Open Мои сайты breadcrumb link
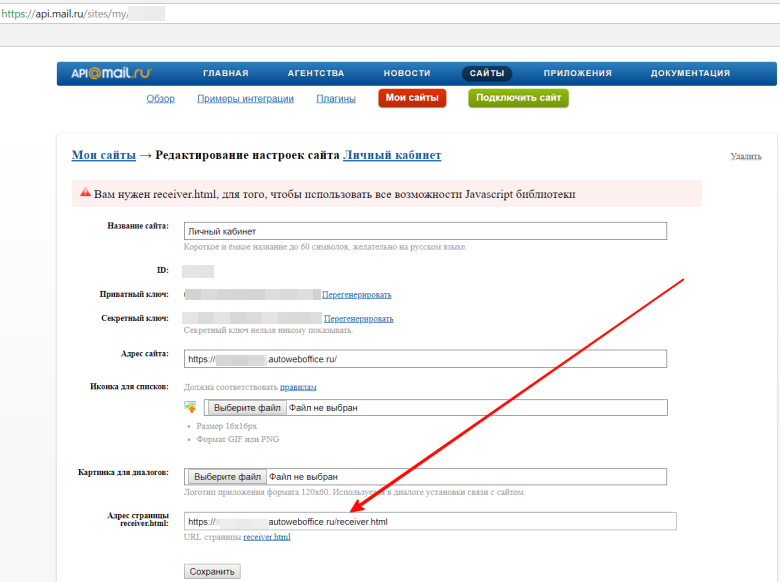The image size is (780, 582). point(103,155)
